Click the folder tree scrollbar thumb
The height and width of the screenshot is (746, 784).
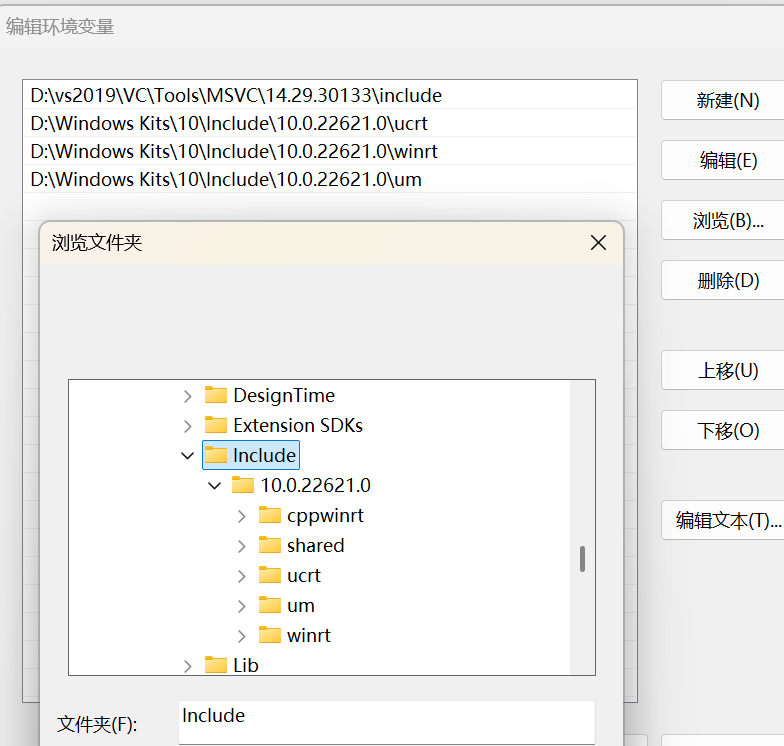click(x=582, y=559)
